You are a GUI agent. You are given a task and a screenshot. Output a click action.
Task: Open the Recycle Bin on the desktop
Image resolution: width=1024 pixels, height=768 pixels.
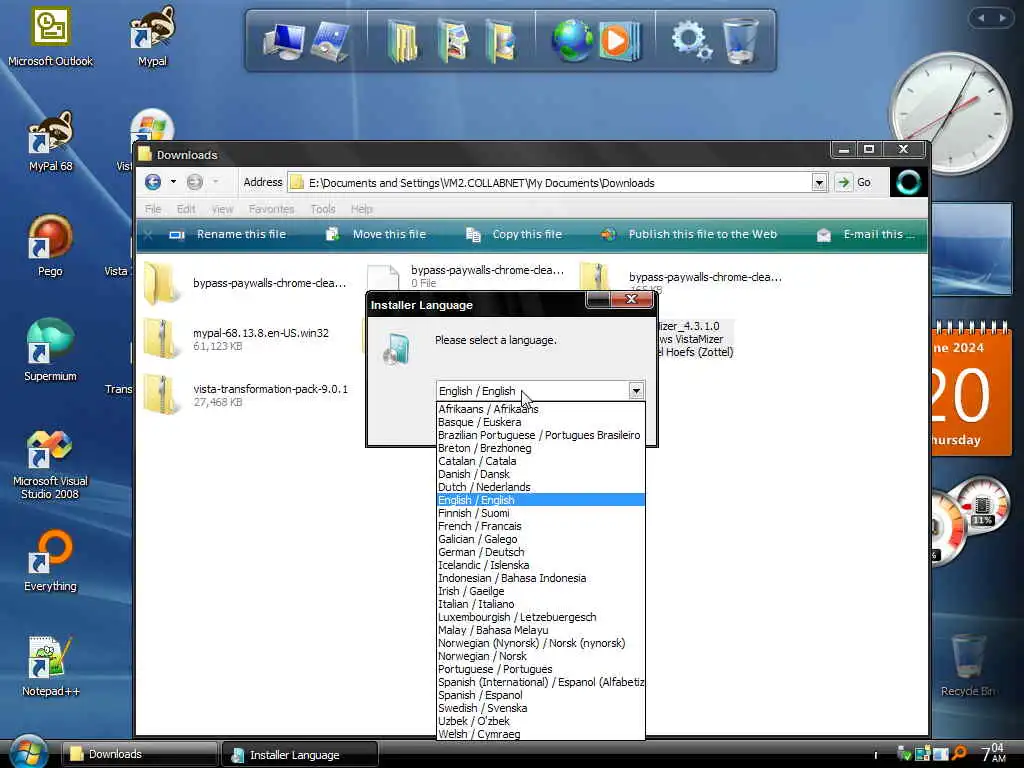coord(967,665)
